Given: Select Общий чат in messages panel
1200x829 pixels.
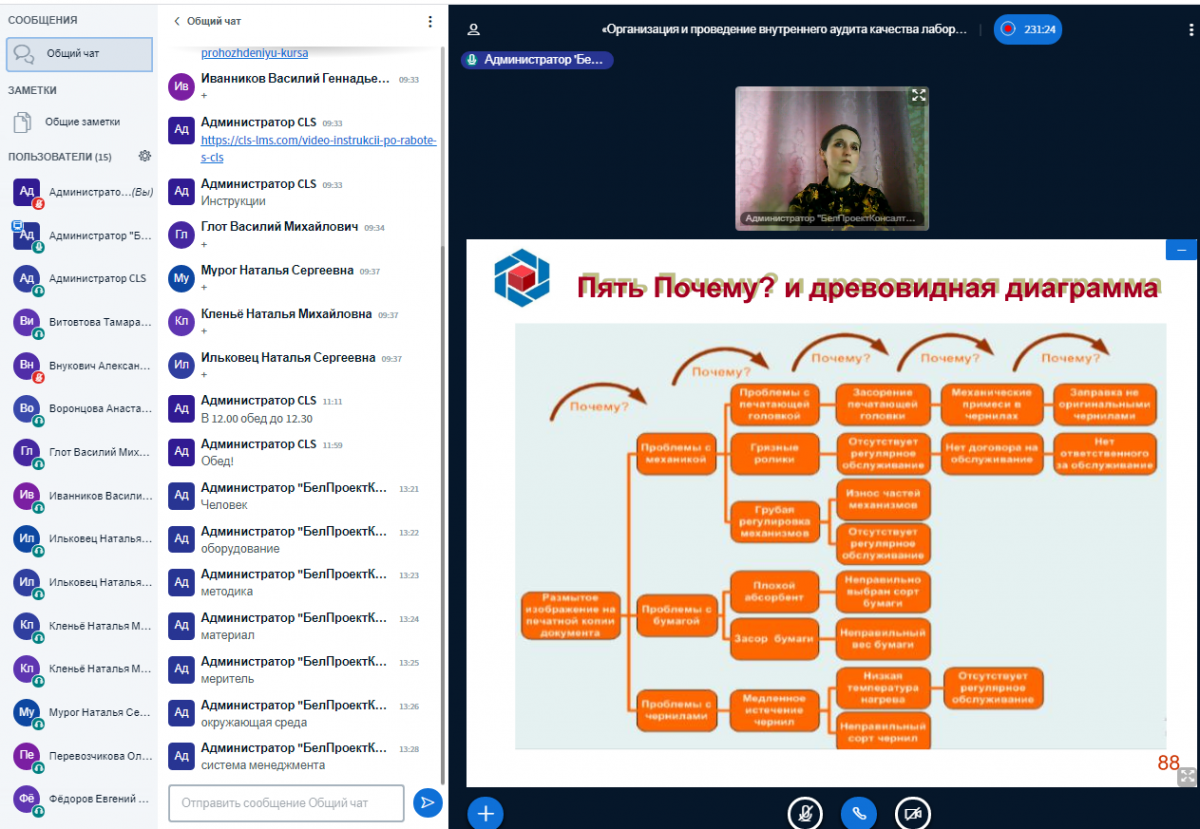Looking at the screenshot, I should 80,54.
